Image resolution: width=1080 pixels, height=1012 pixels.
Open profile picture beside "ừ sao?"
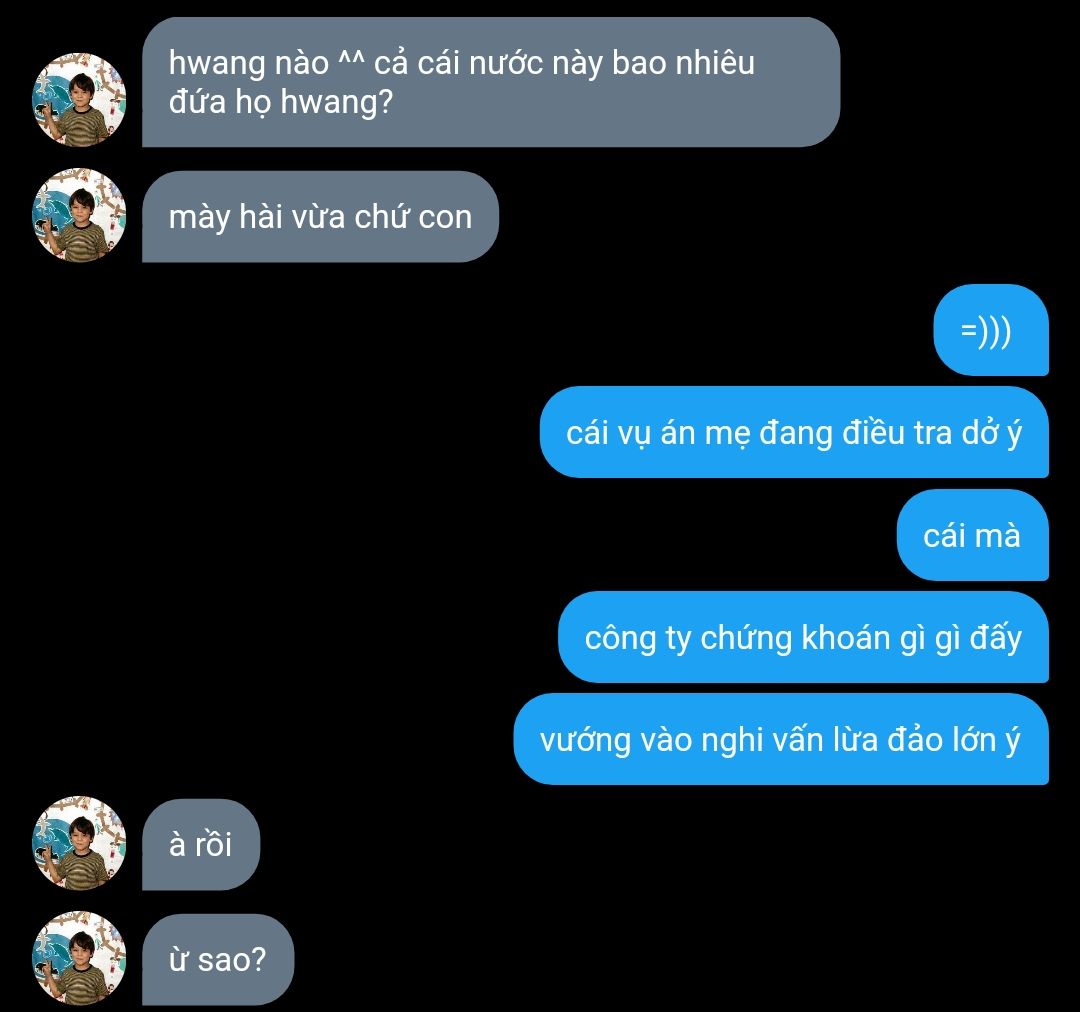[x=79, y=958]
